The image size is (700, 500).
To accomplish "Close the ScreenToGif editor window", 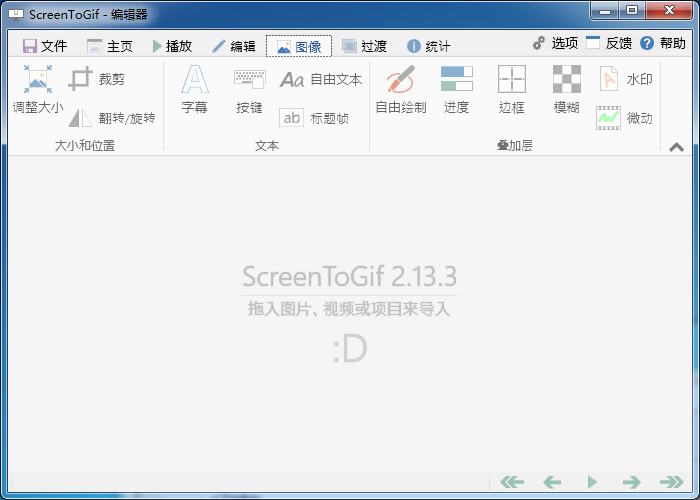I will coord(669,11).
